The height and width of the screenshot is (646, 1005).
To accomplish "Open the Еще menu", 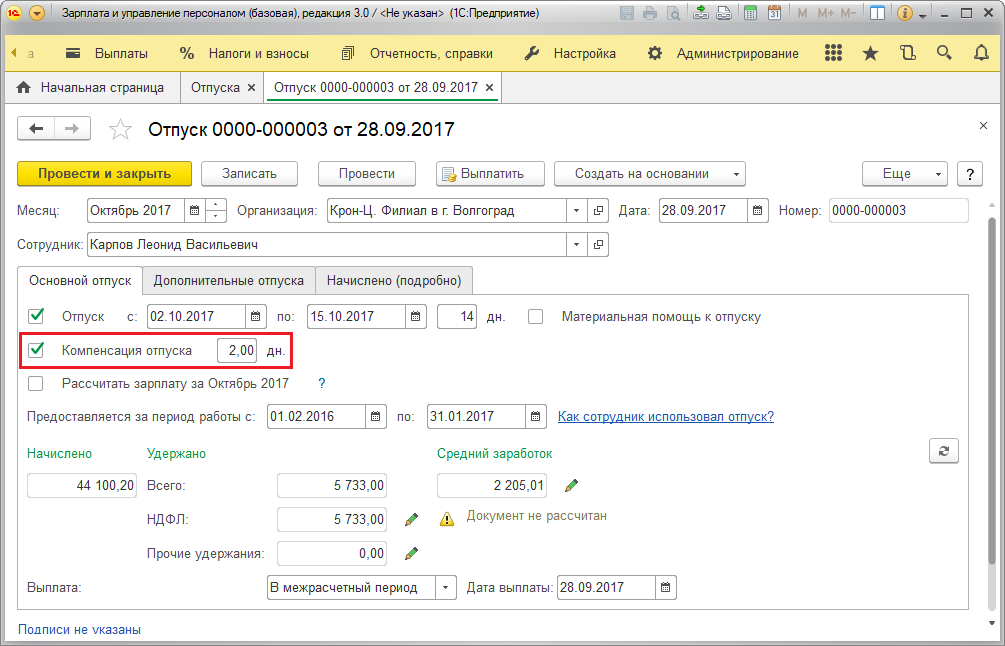I will (905, 174).
